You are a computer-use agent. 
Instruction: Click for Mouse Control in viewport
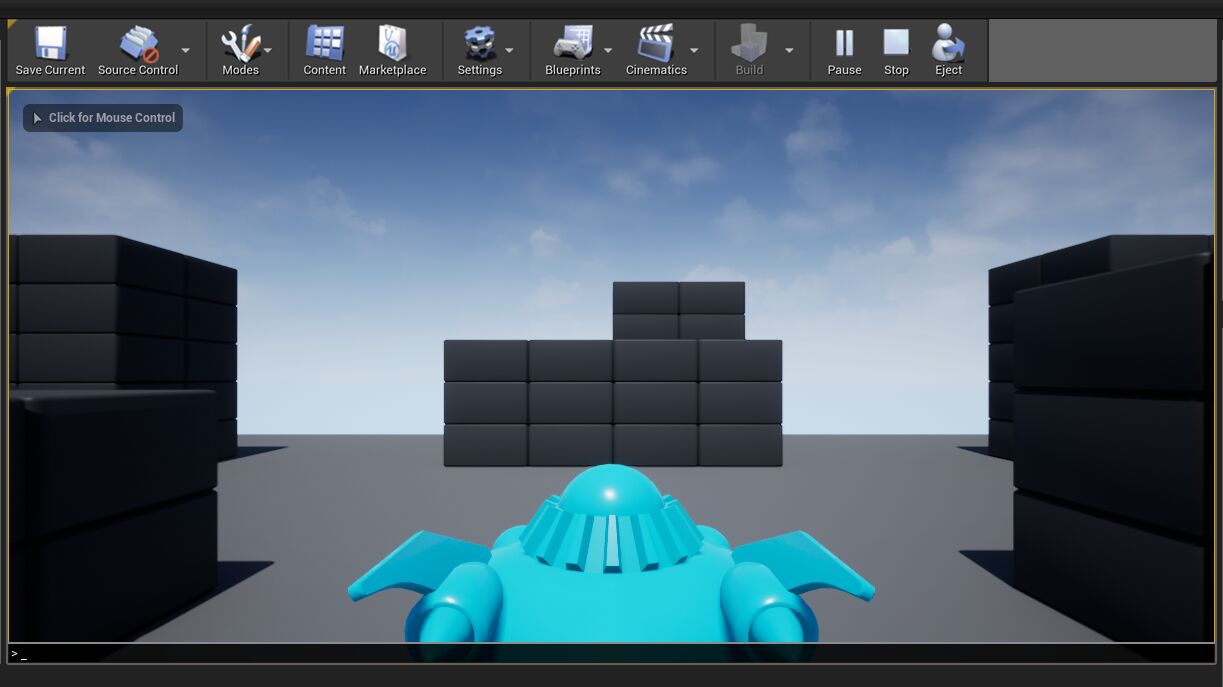[x=103, y=117]
